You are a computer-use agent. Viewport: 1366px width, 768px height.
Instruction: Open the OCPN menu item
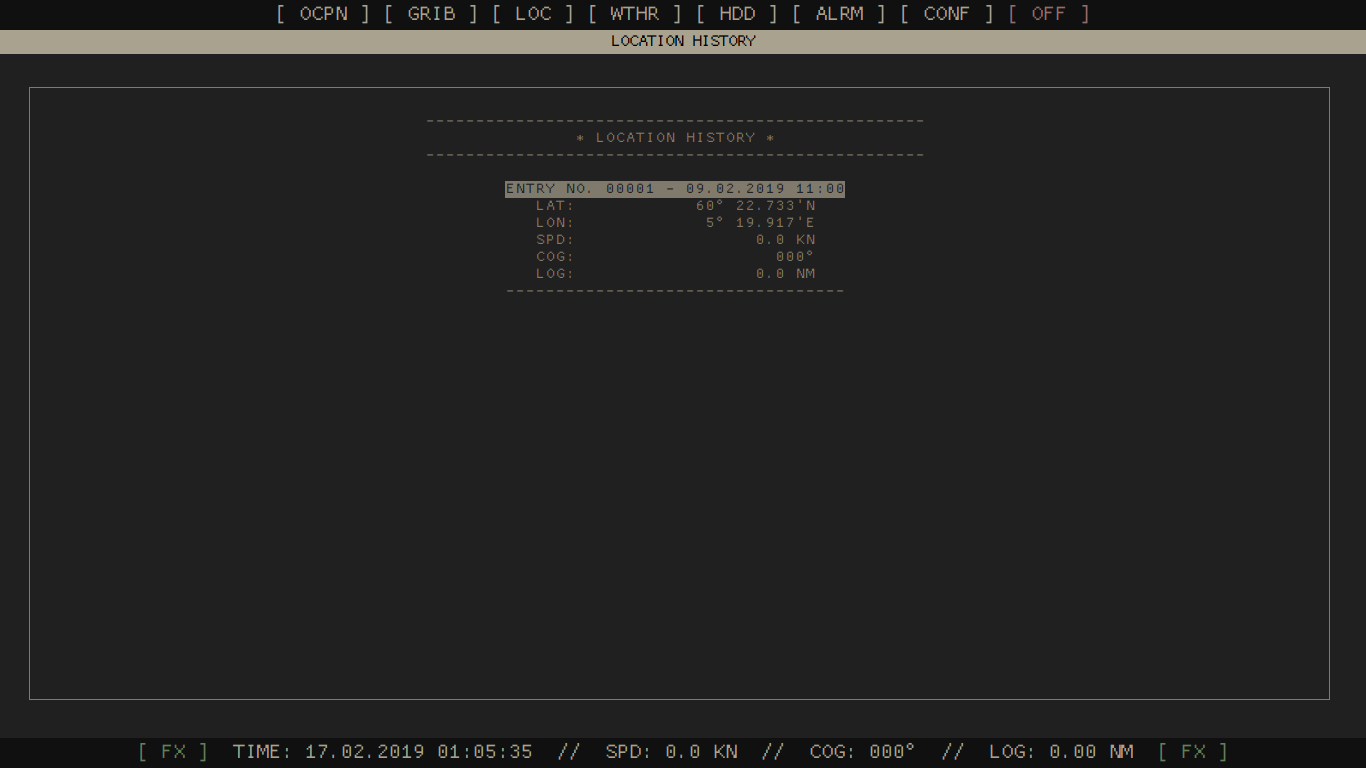[x=323, y=14]
